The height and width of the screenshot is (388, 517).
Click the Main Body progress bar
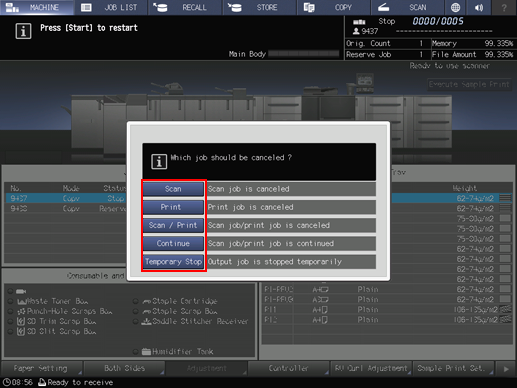point(304,54)
